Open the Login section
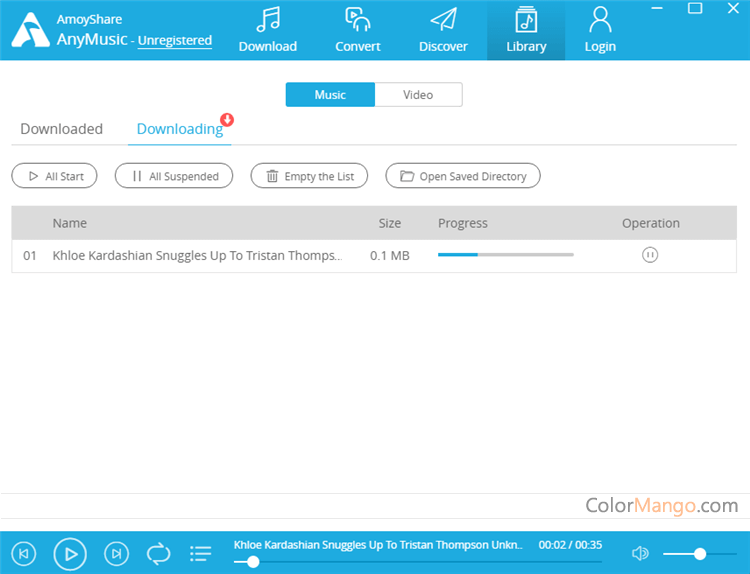750x574 pixels. [600, 30]
